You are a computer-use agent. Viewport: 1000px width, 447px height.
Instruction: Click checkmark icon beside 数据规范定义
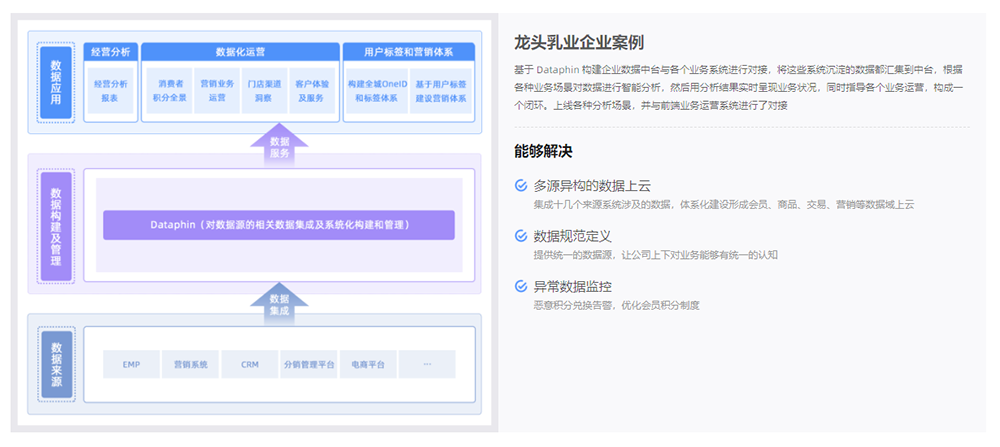(521, 236)
